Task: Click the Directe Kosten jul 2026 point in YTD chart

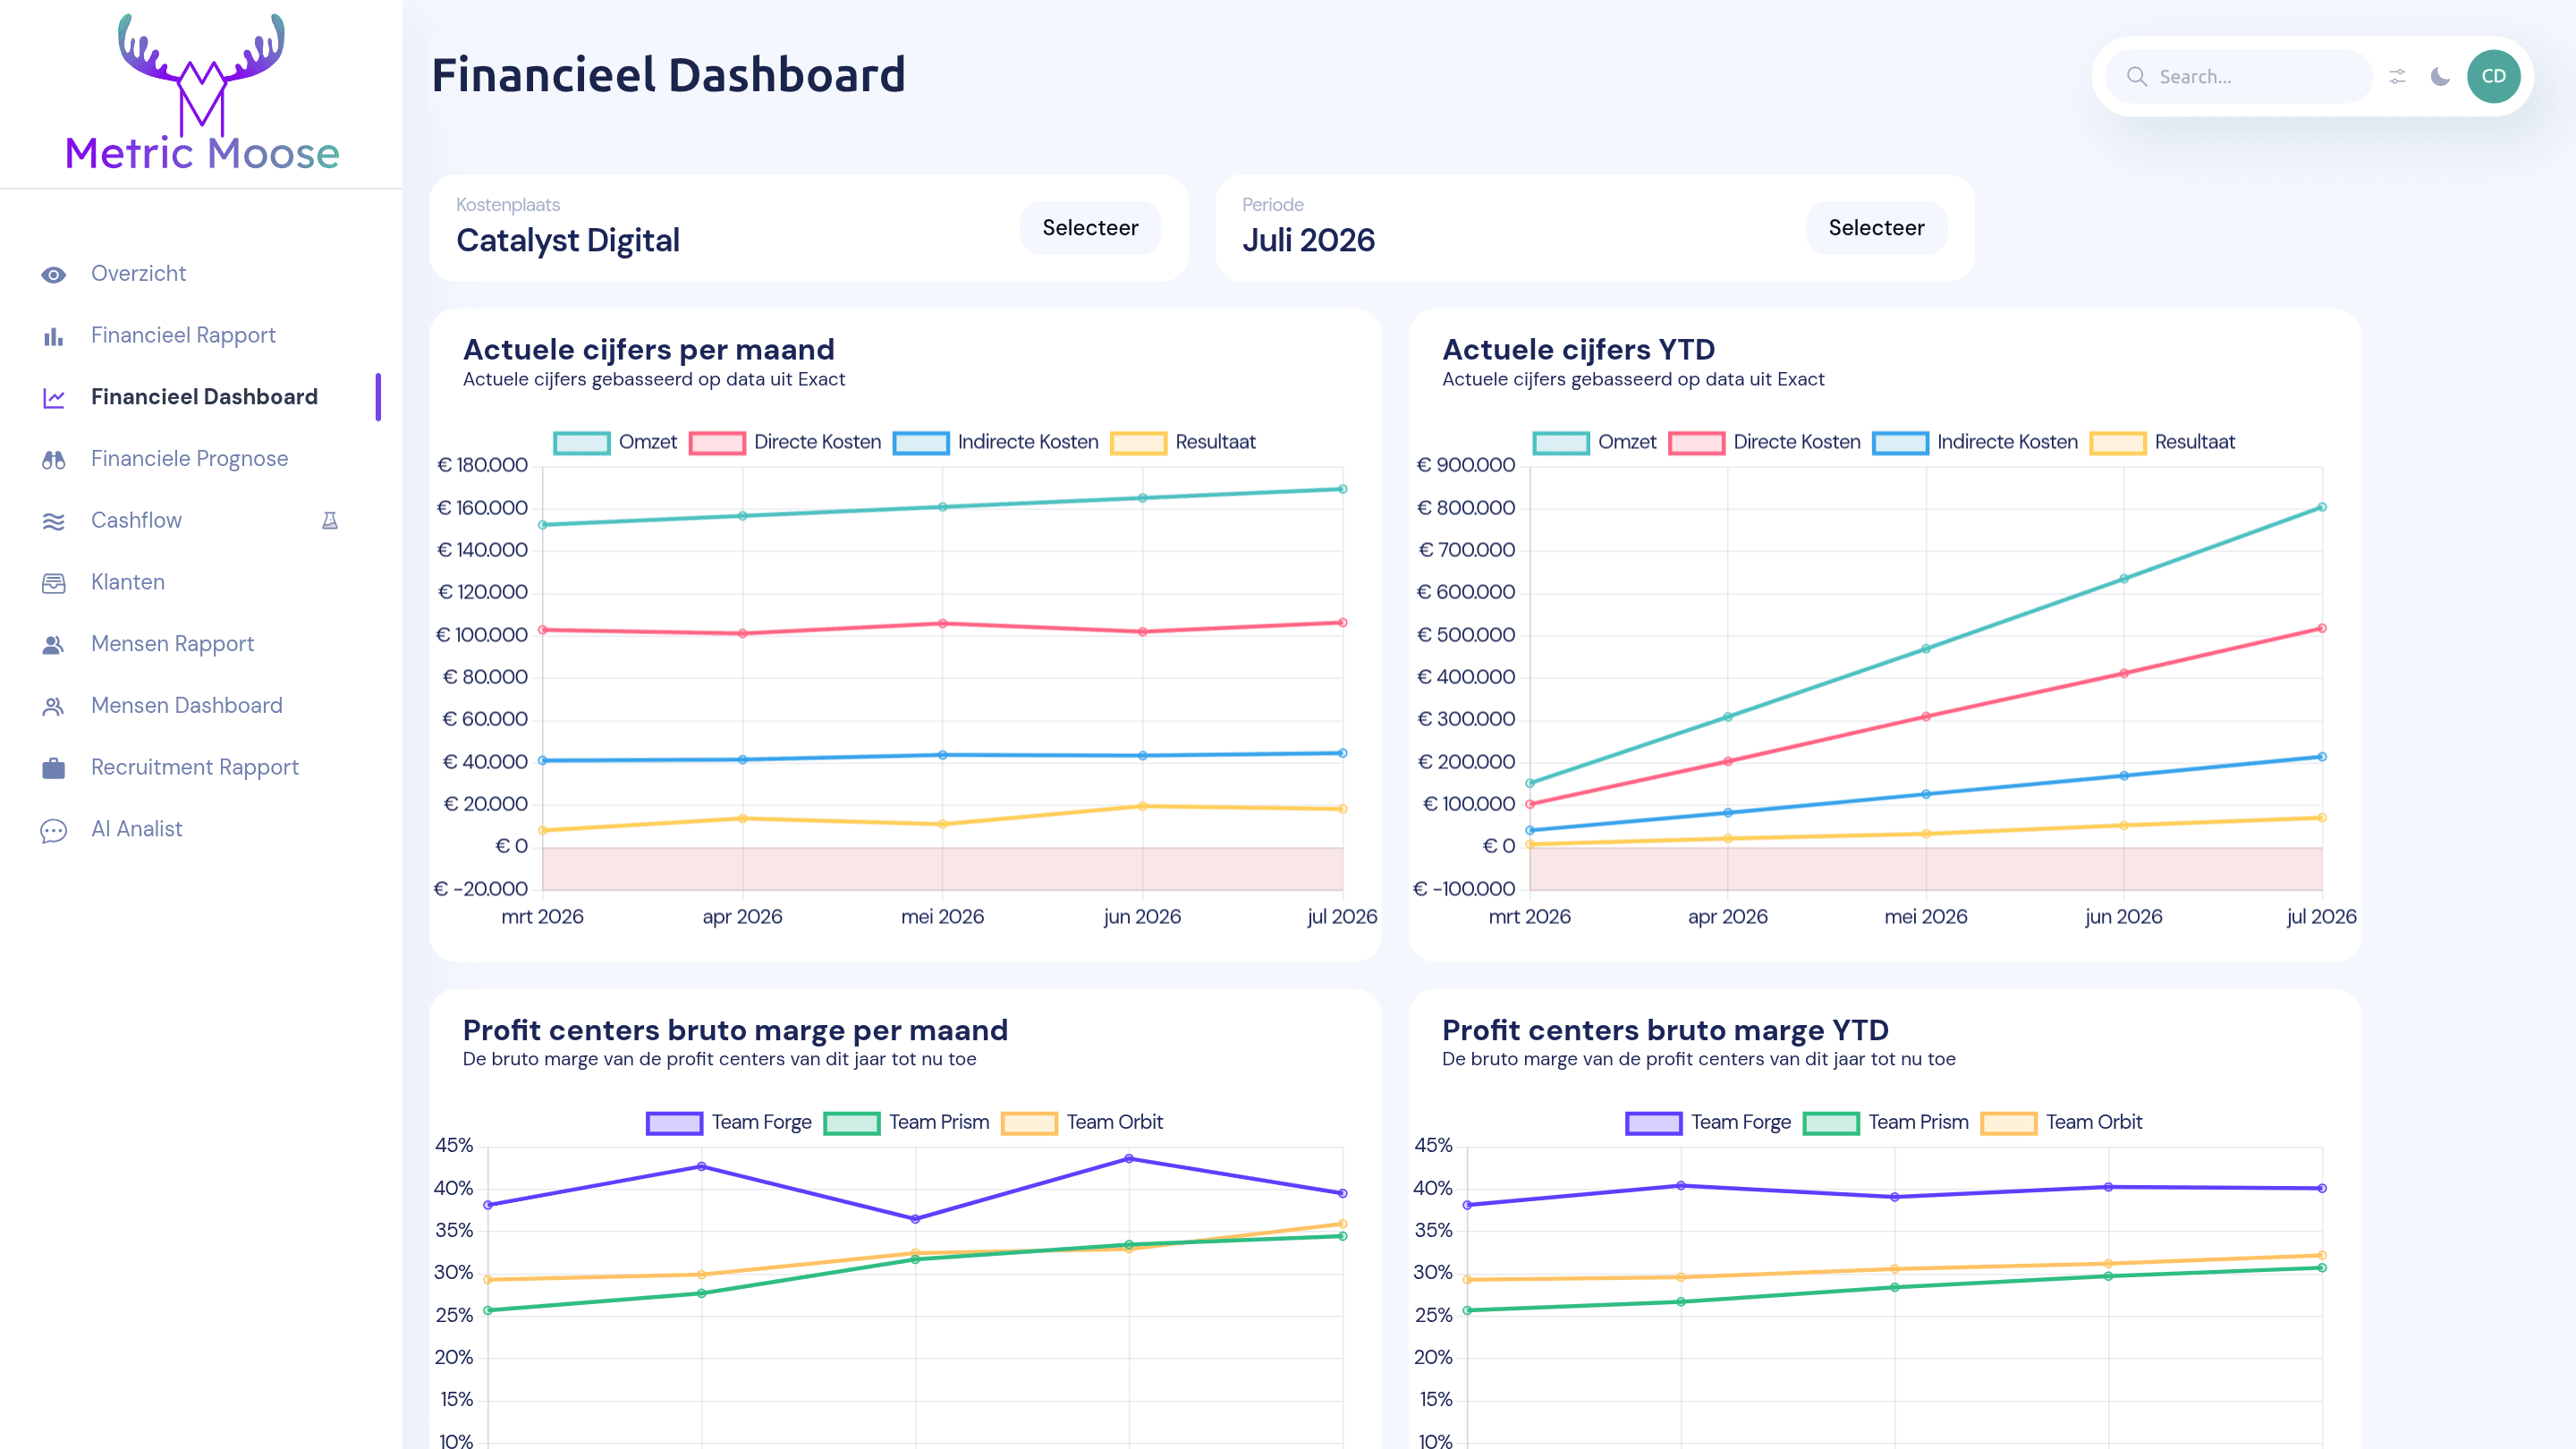Action: [2322, 628]
